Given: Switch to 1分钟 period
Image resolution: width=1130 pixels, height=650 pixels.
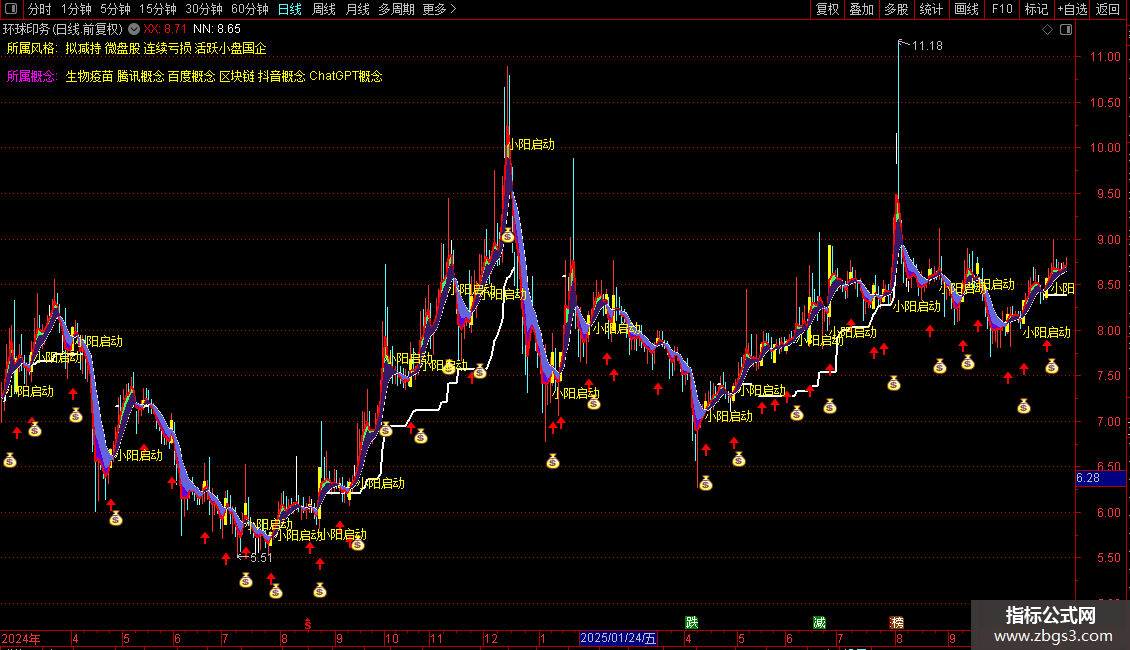Looking at the screenshot, I should pos(76,9).
